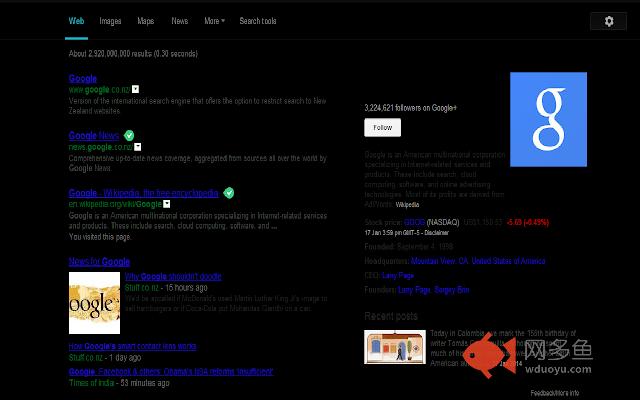Click Feedback/More info link
The width and height of the screenshot is (640, 400).
coord(555,393)
